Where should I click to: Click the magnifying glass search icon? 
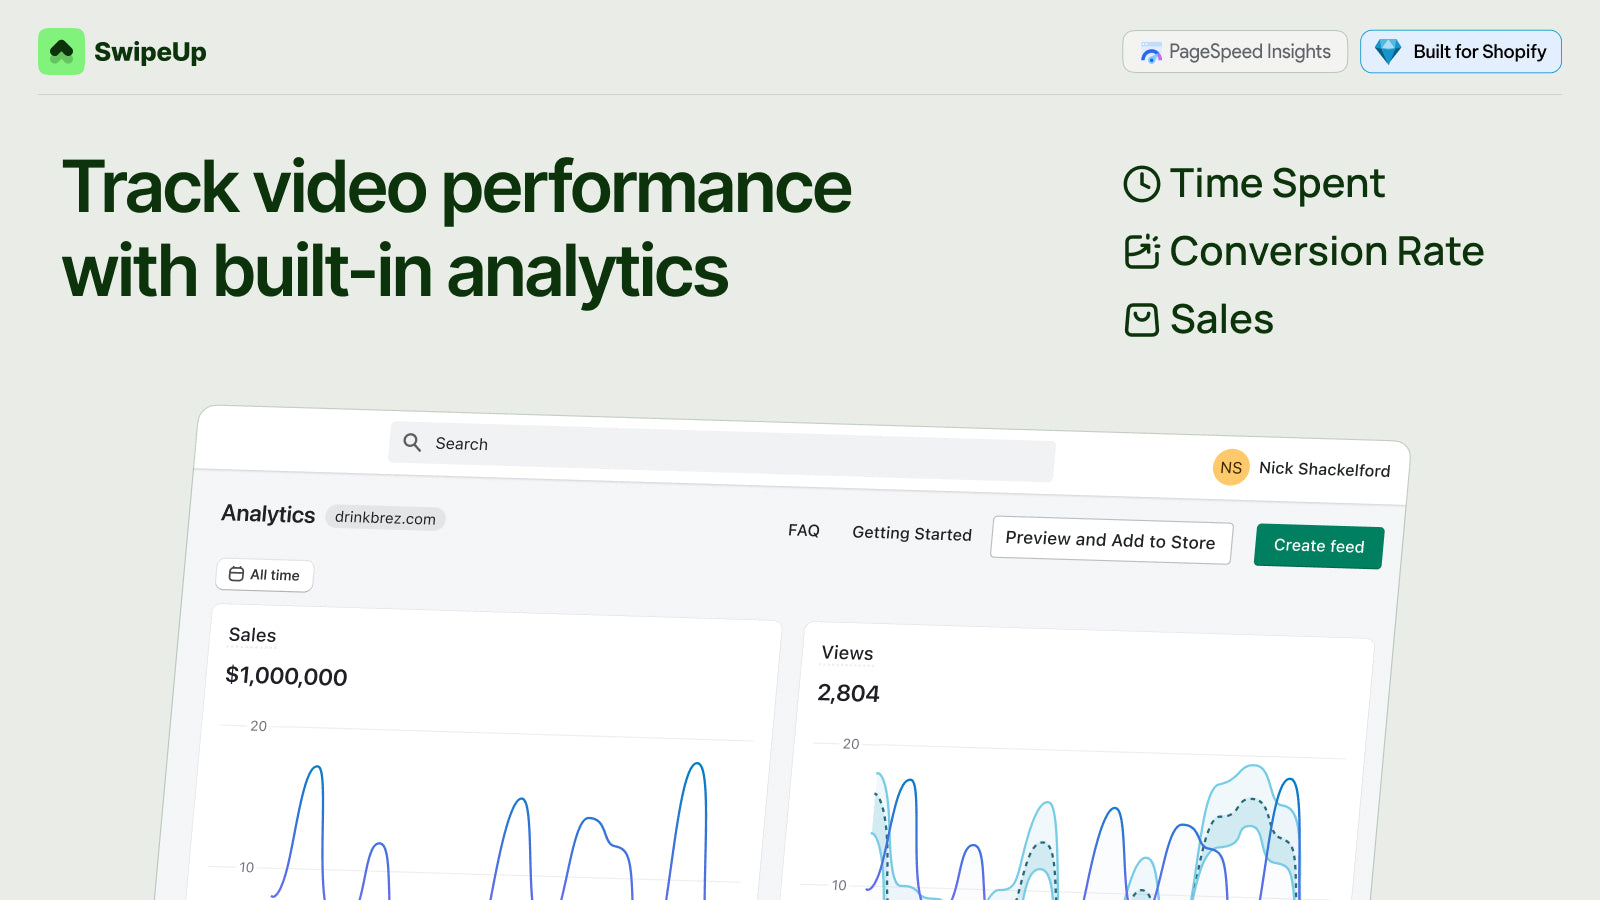coord(412,442)
